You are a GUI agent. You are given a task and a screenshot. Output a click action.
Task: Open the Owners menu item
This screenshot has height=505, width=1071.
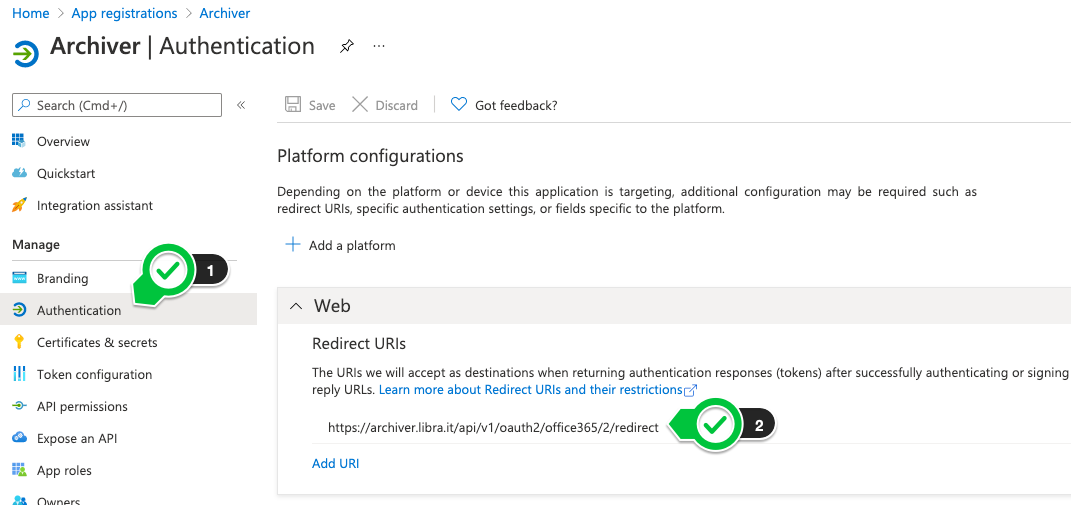(59, 500)
